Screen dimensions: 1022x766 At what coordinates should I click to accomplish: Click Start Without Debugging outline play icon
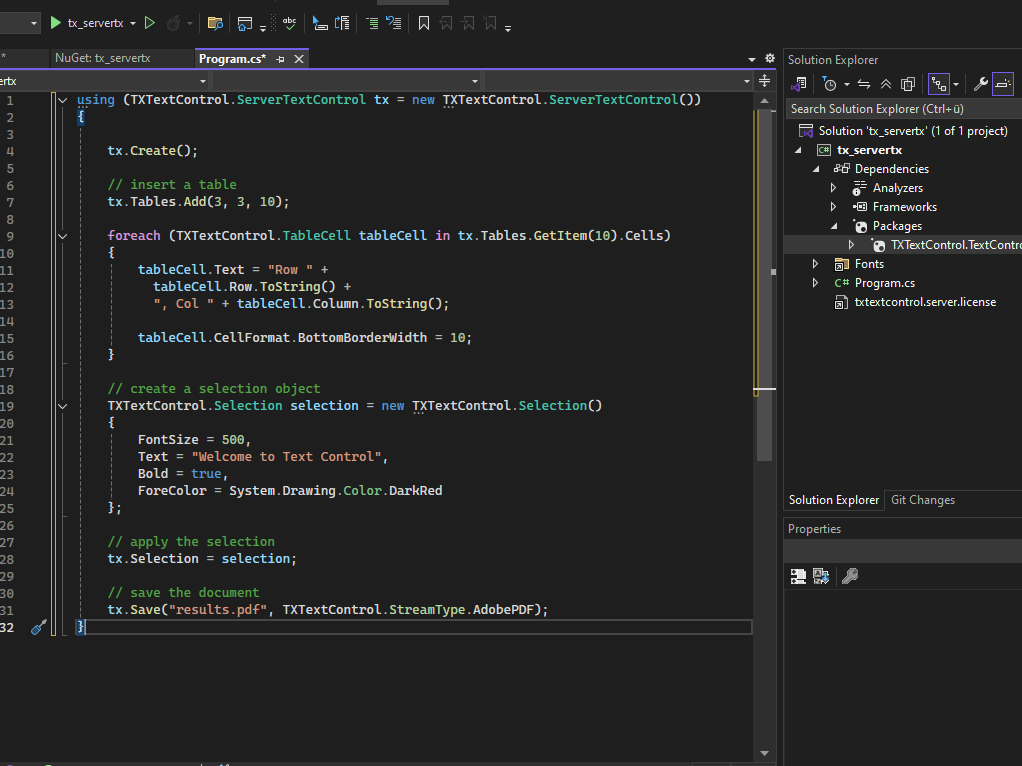pos(150,23)
